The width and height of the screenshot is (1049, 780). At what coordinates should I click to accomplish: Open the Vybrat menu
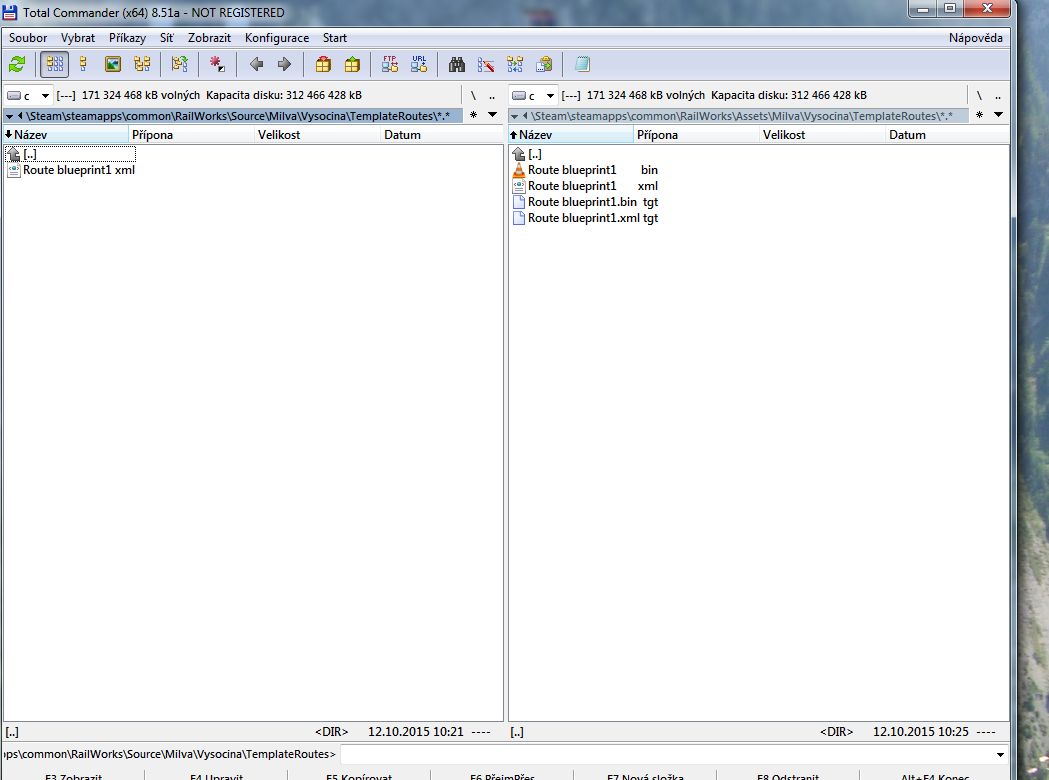pos(78,38)
